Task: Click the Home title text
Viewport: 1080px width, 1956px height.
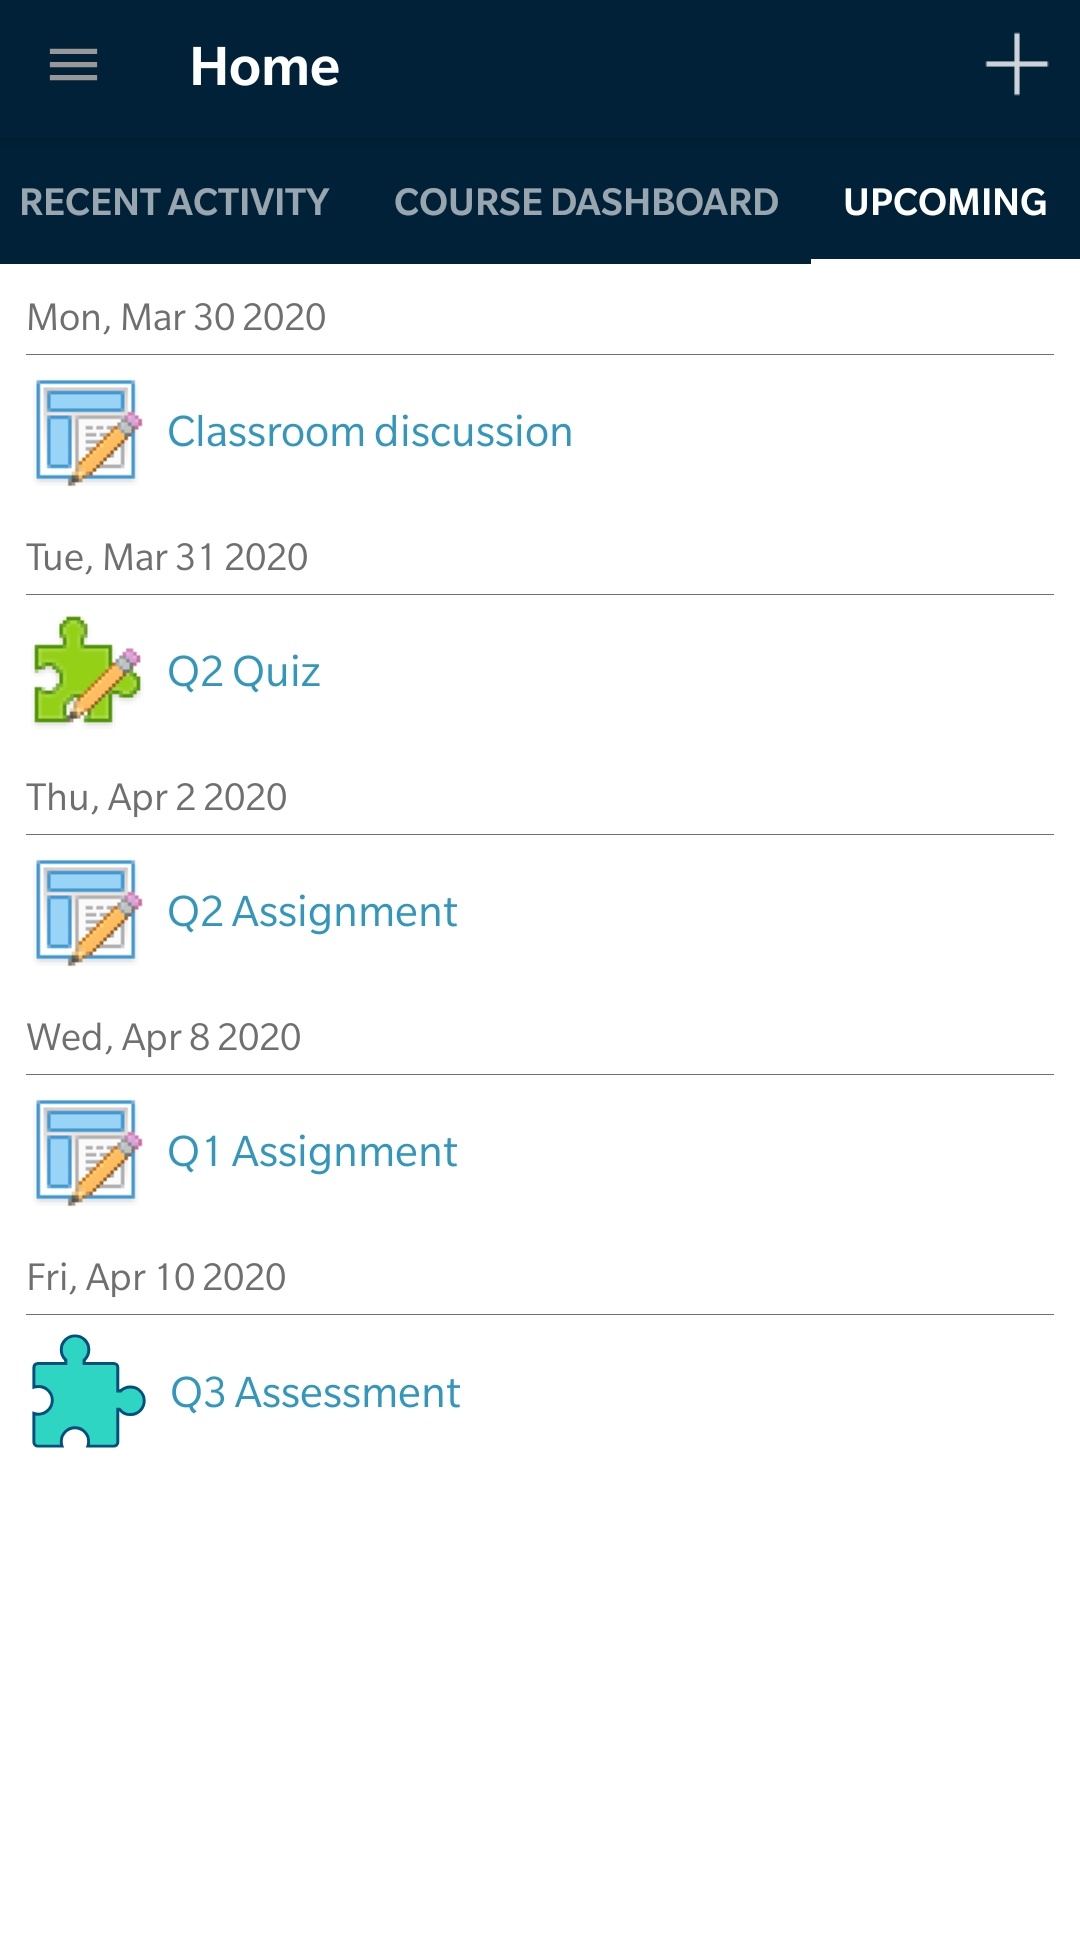Action: (265, 67)
